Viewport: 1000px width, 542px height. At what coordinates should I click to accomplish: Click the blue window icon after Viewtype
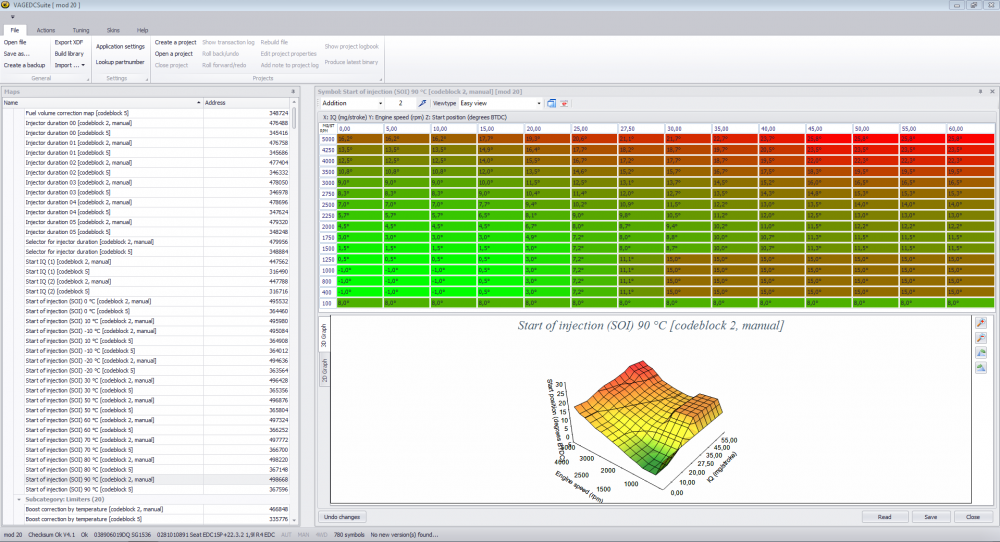click(x=551, y=103)
